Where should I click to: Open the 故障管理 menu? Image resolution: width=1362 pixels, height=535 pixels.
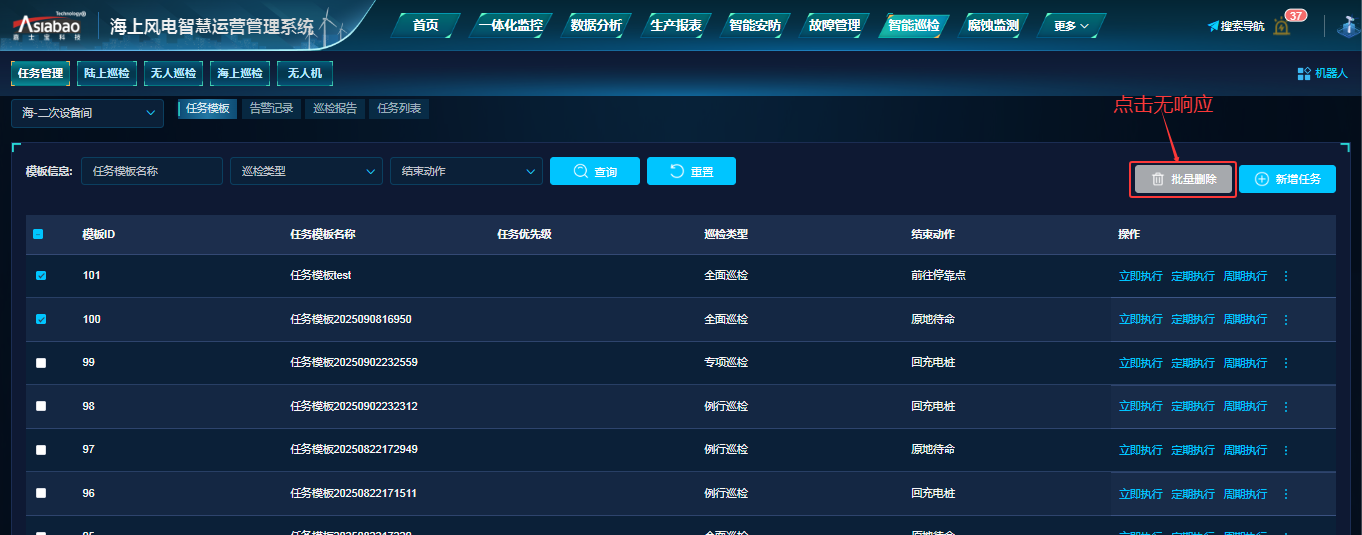pos(834,25)
